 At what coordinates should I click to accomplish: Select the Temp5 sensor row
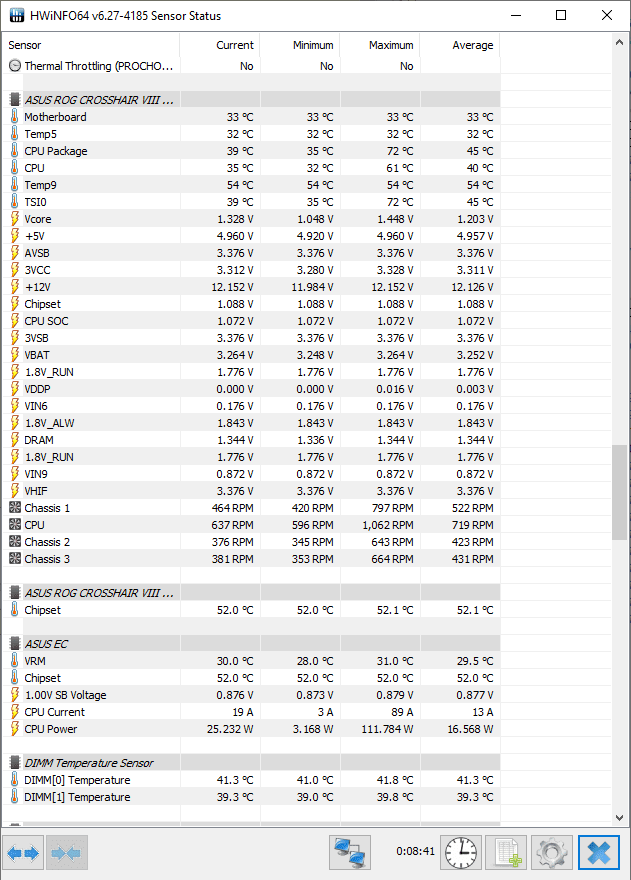(251, 134)
